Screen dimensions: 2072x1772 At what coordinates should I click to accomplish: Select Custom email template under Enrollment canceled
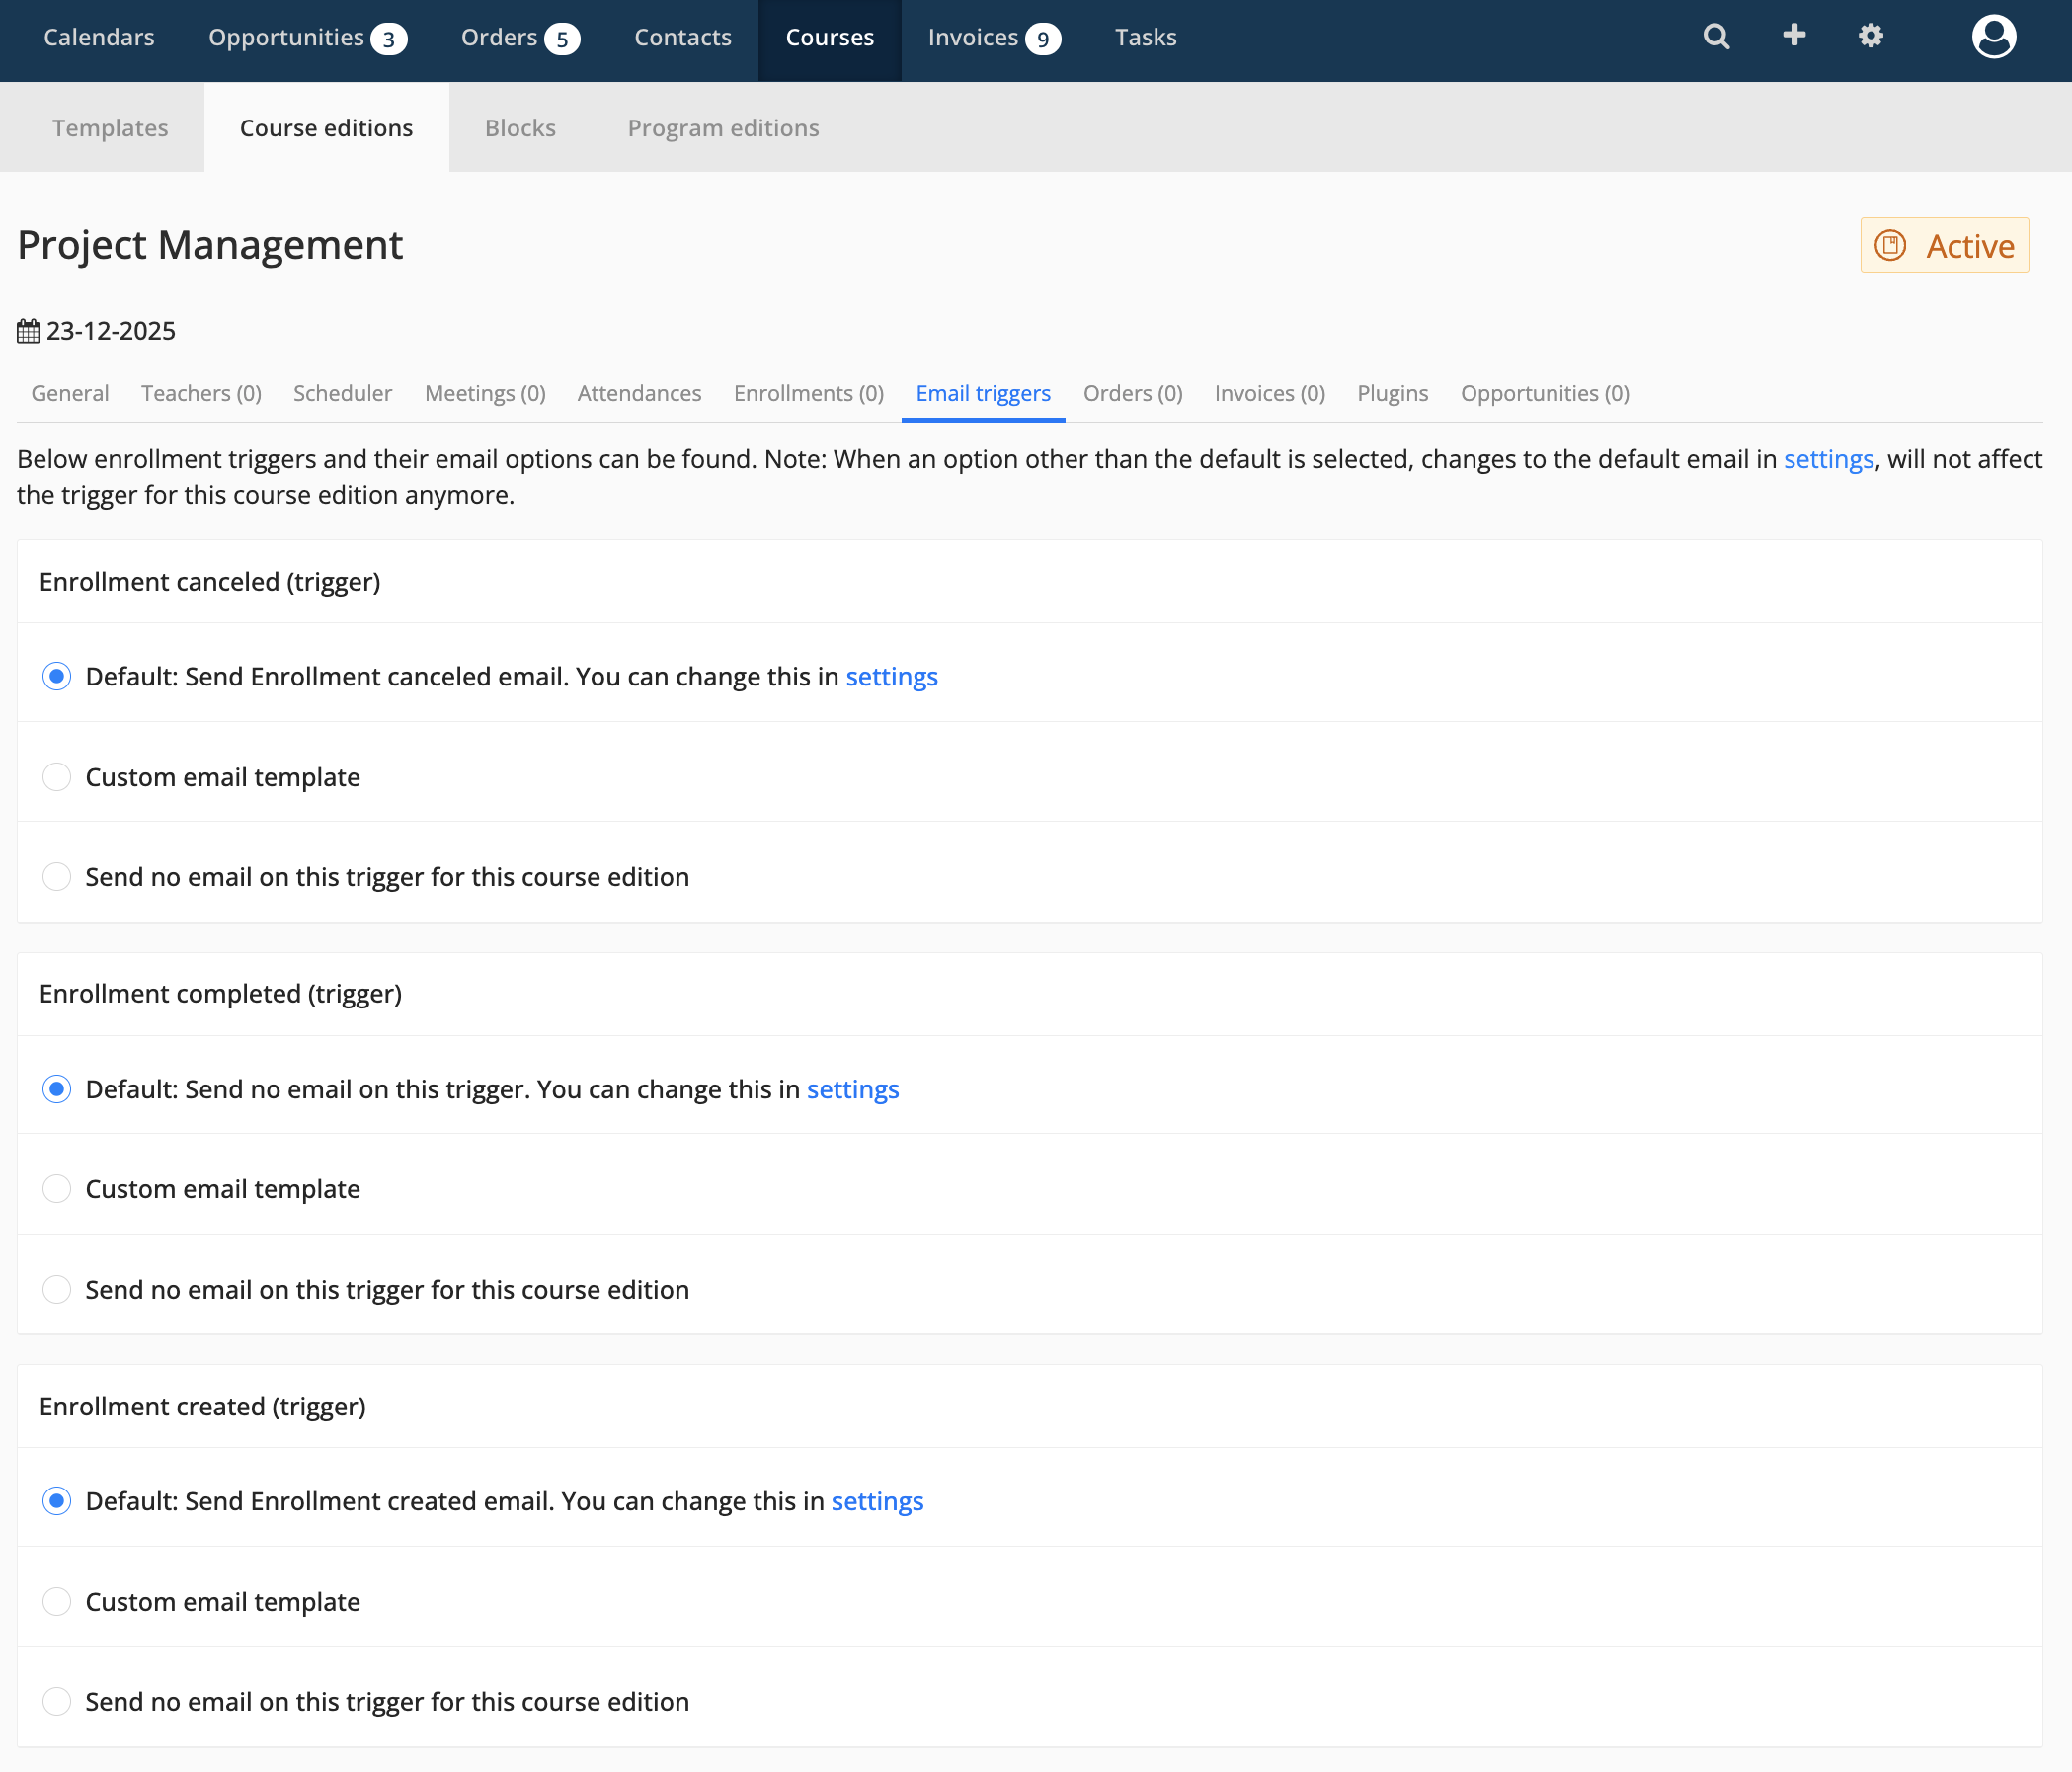point(57,777)
